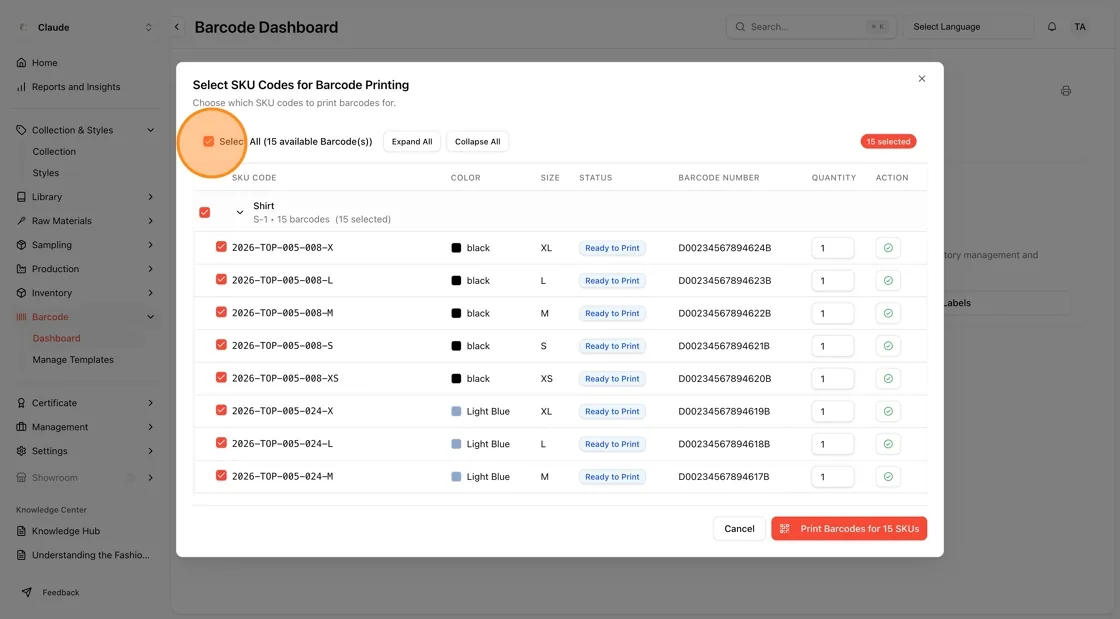Click the Feedback paper plane icon
Viewport: 1120px width, 619px height.
[26, 593]
